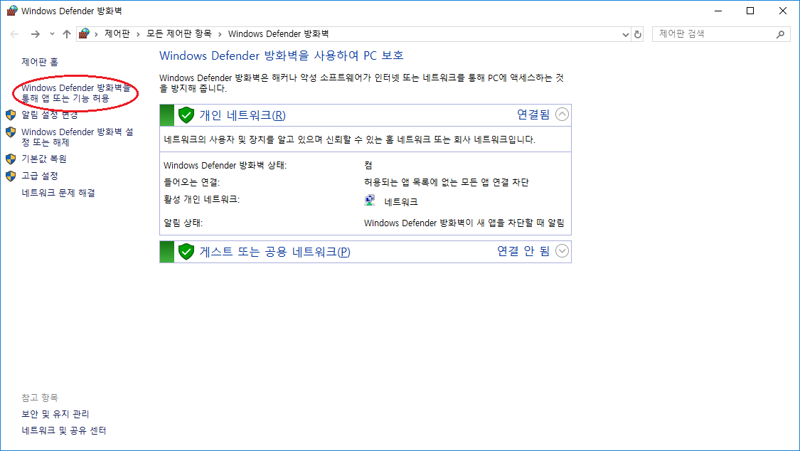Refresh the control panel page
Viewport: 800px width, 451px height.
[x=638, y=34]
